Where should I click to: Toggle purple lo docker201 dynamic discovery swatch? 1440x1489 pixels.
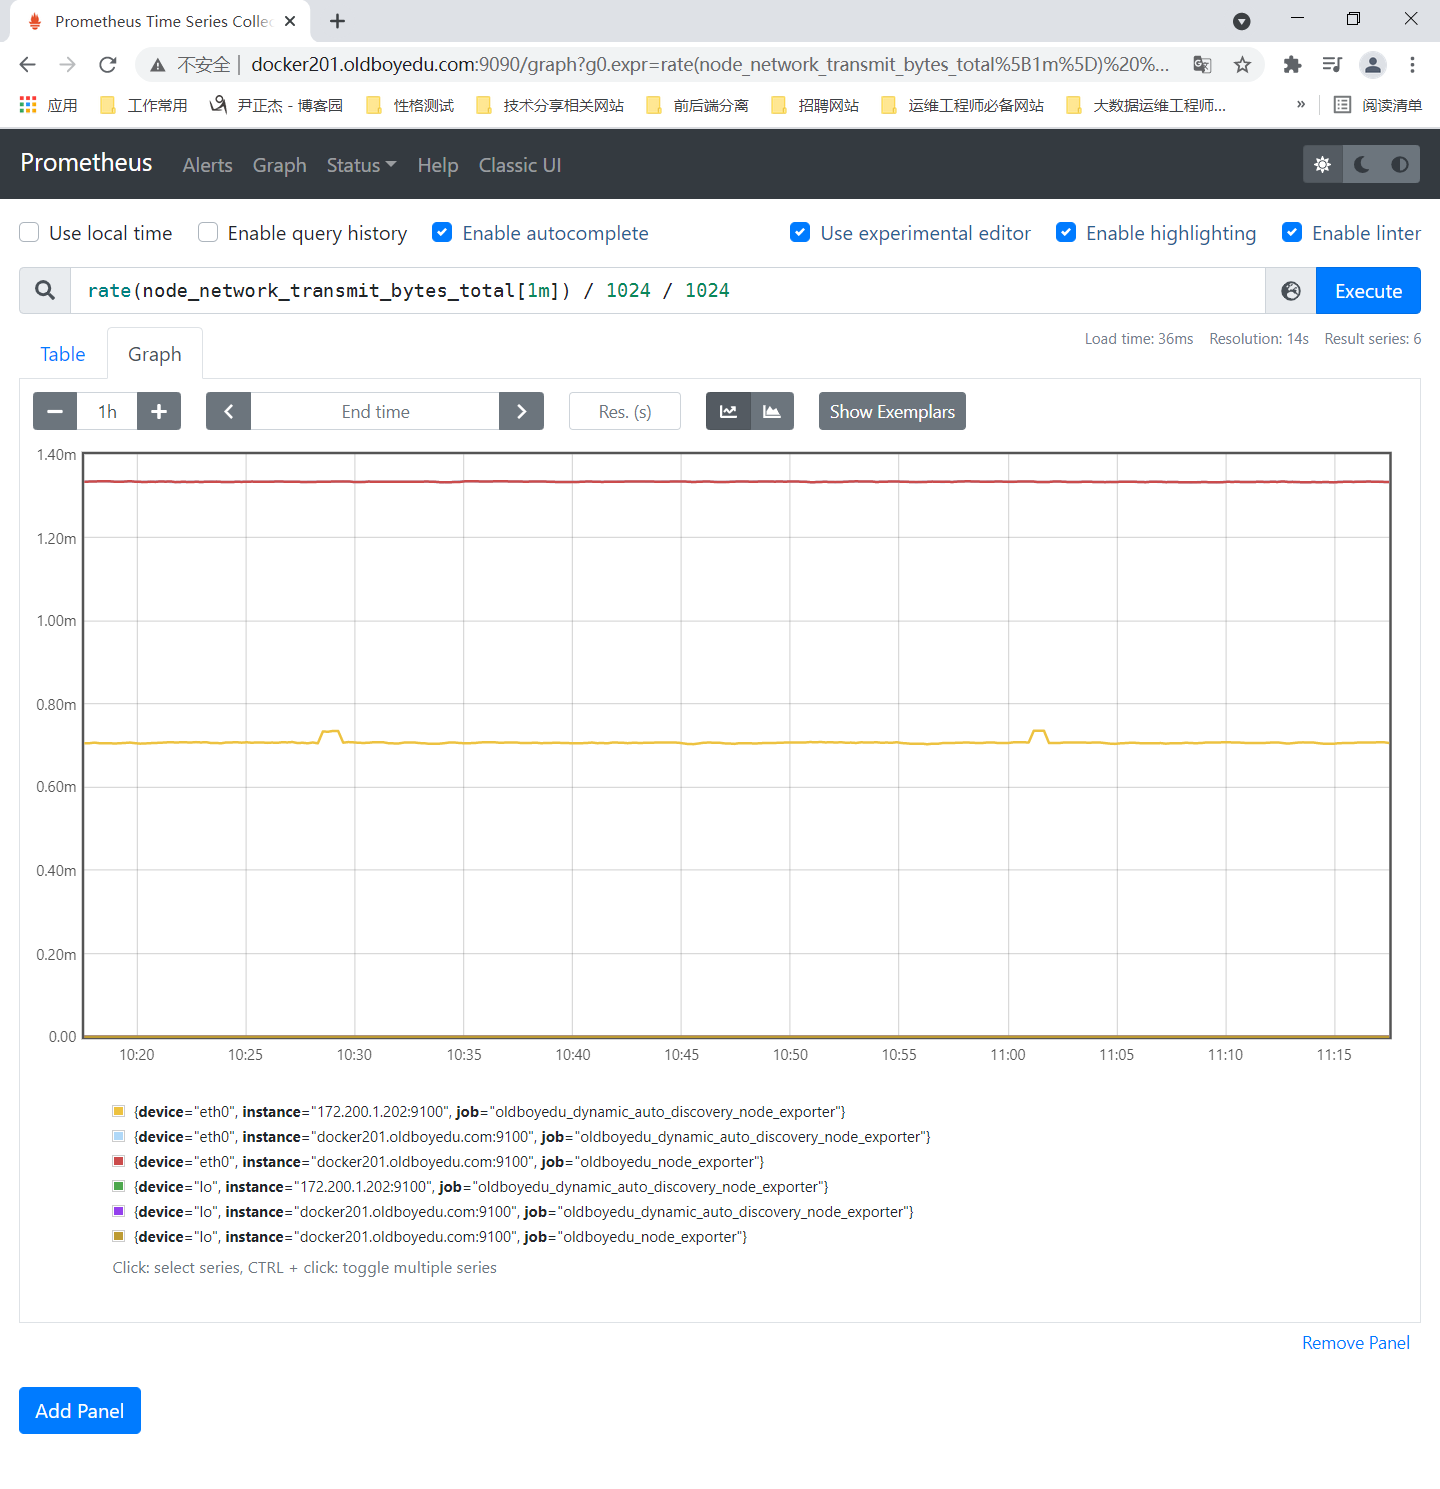[119, 1211]
